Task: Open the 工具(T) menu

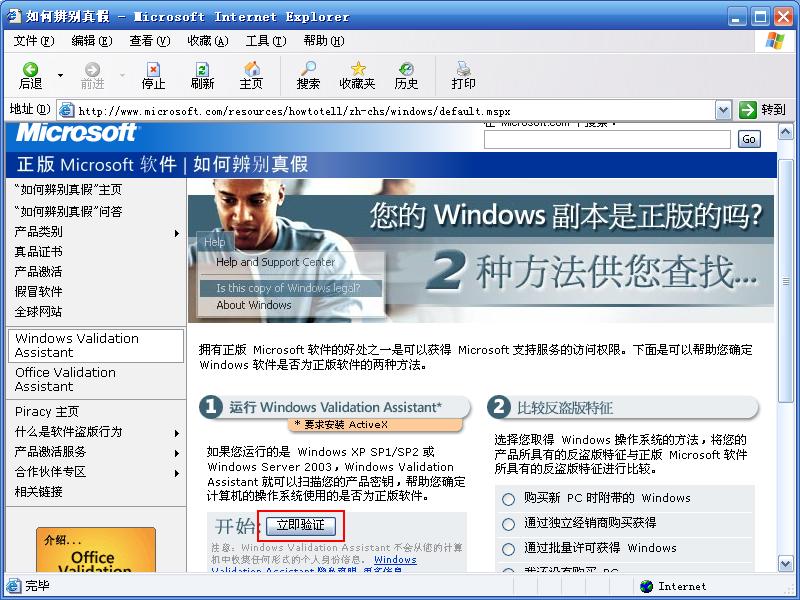Action: coord(266,41)
